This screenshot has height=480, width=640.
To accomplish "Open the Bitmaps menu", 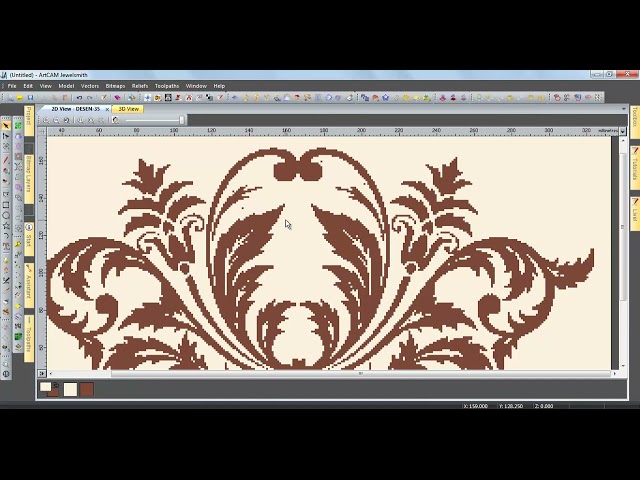I will click(115, 86).
